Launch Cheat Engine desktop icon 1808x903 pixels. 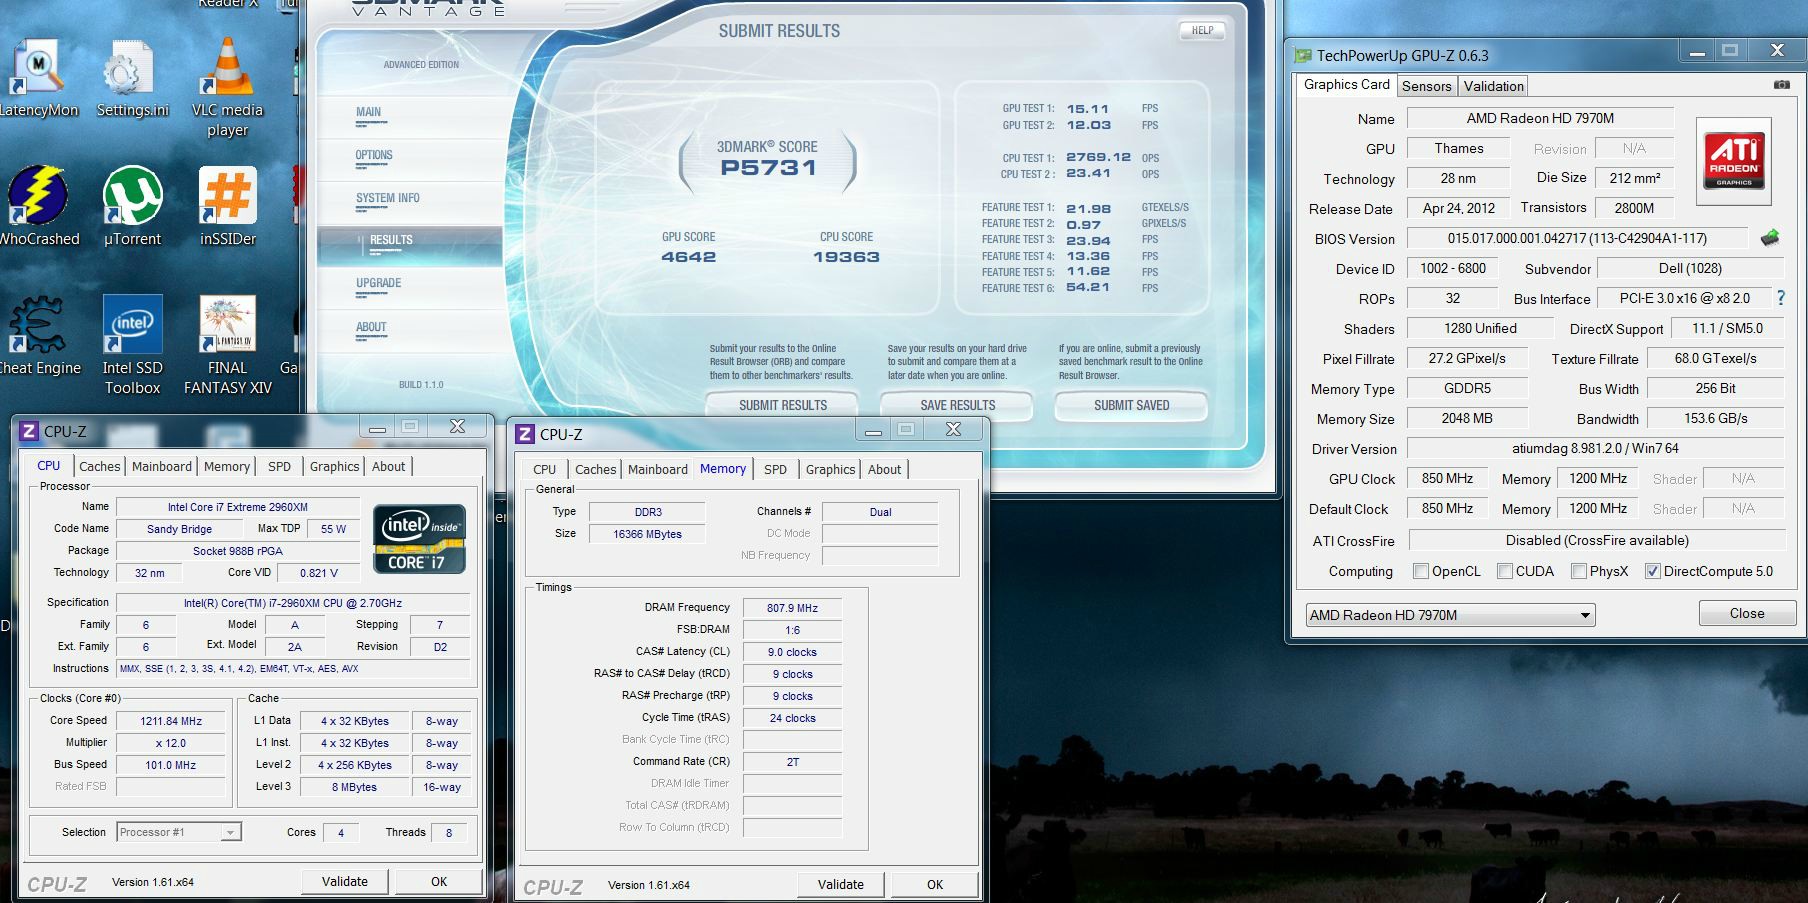(38, 336)
